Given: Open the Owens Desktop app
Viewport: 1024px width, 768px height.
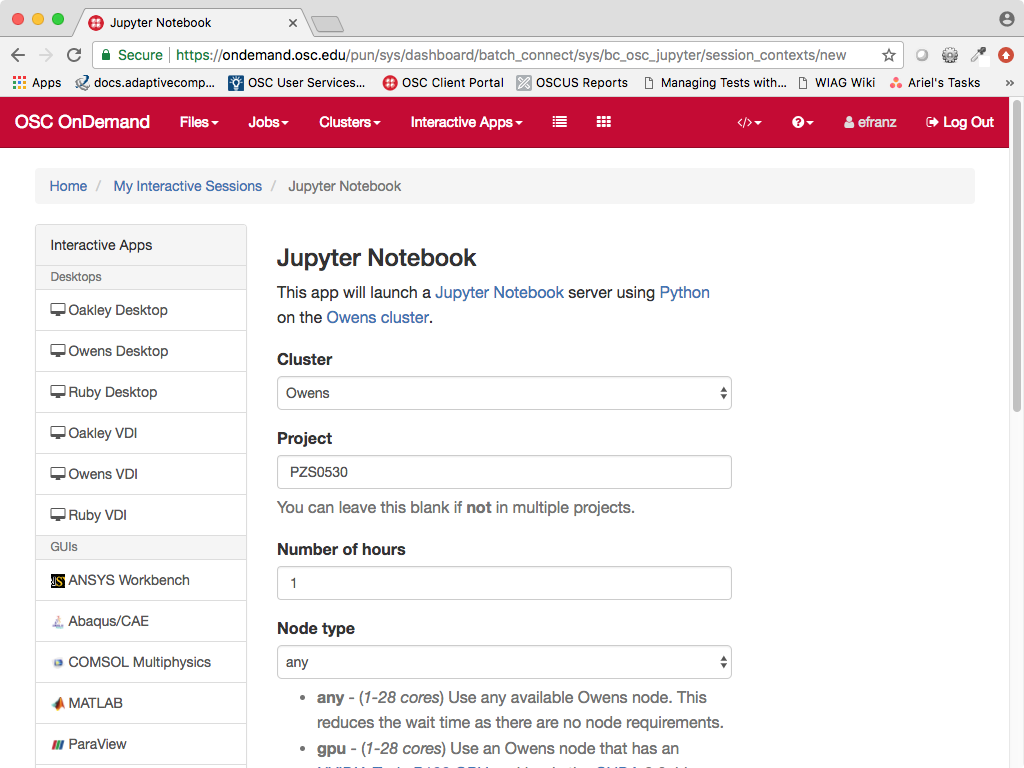Looking at the screenshot, I should (141, 351).
